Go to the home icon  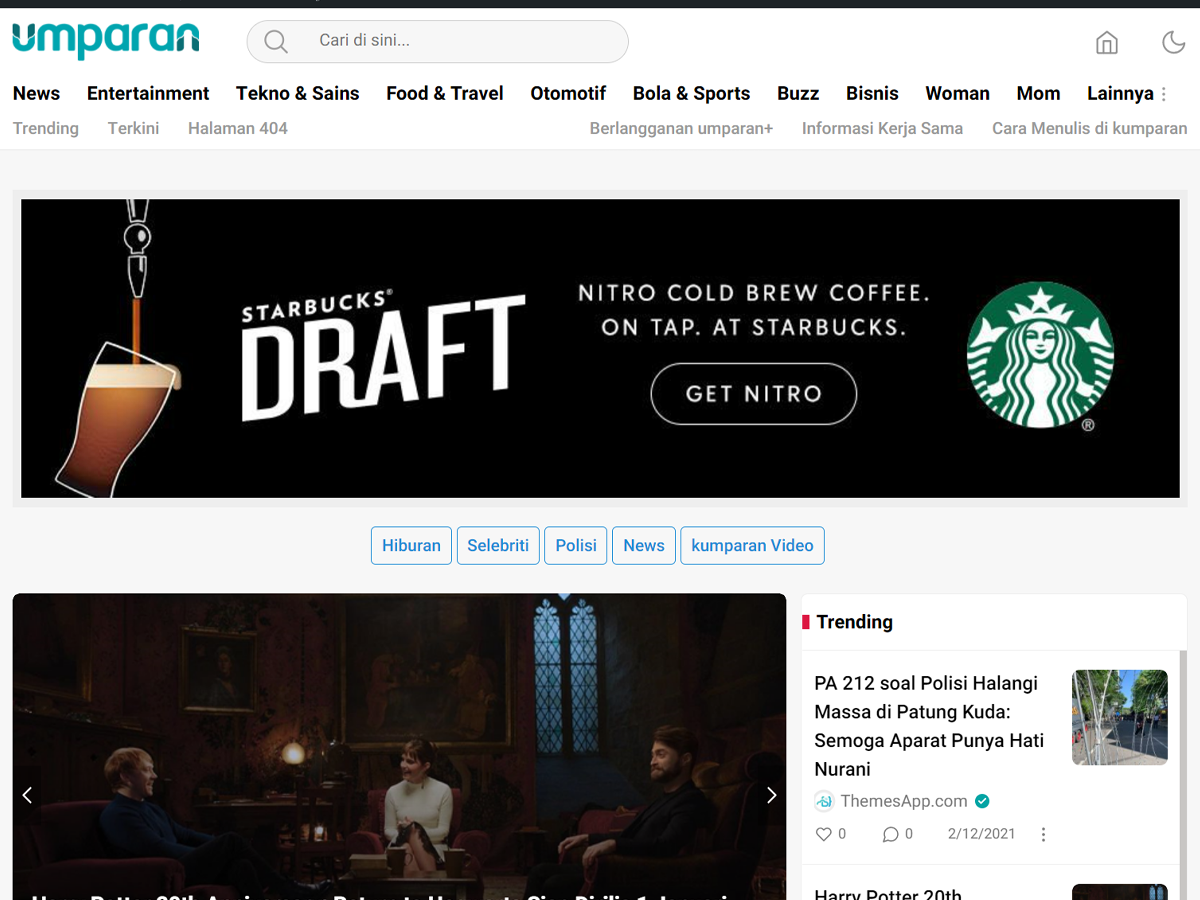click(x=1107, y=42)
